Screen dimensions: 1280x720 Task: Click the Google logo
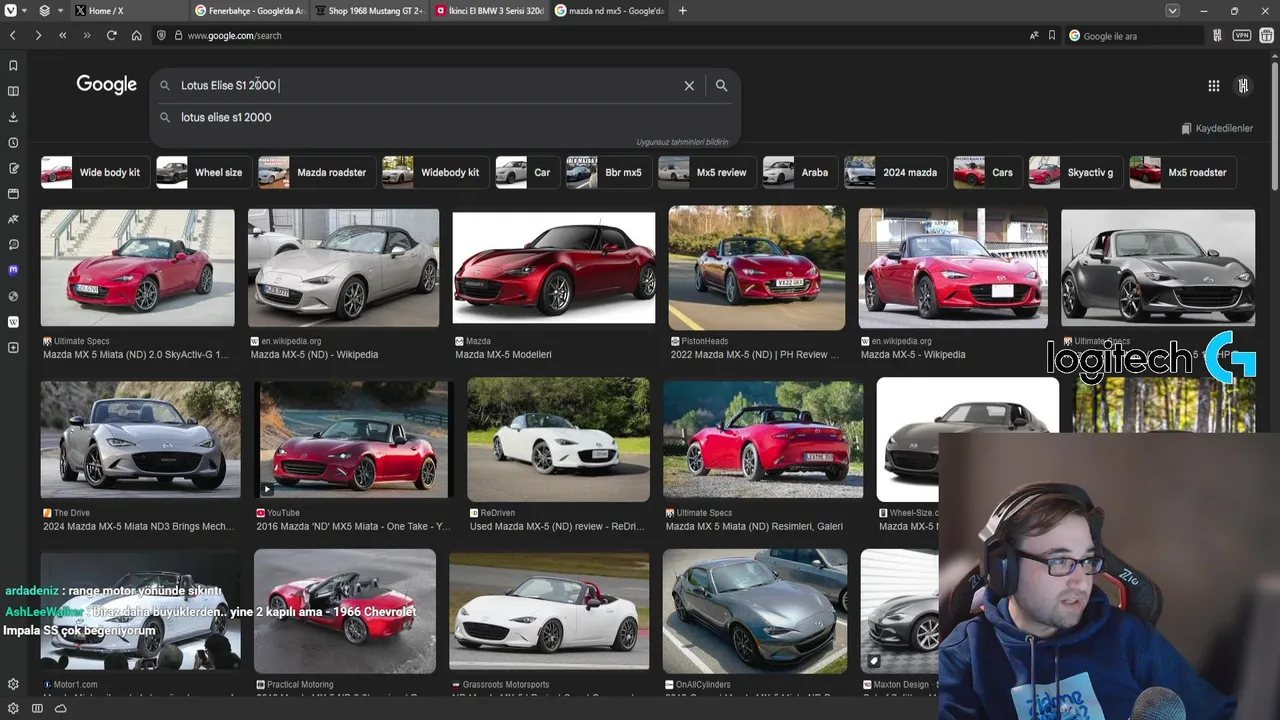[106, 85]
